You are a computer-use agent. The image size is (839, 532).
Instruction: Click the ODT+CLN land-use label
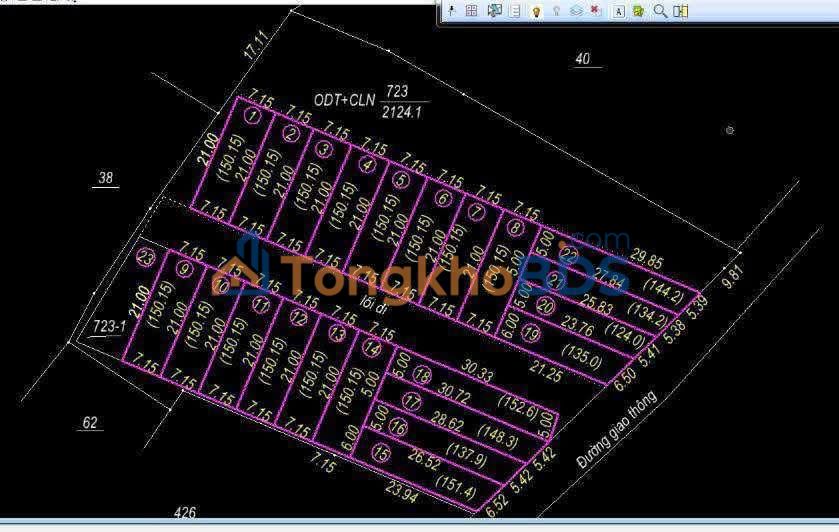tap(343, 99)
